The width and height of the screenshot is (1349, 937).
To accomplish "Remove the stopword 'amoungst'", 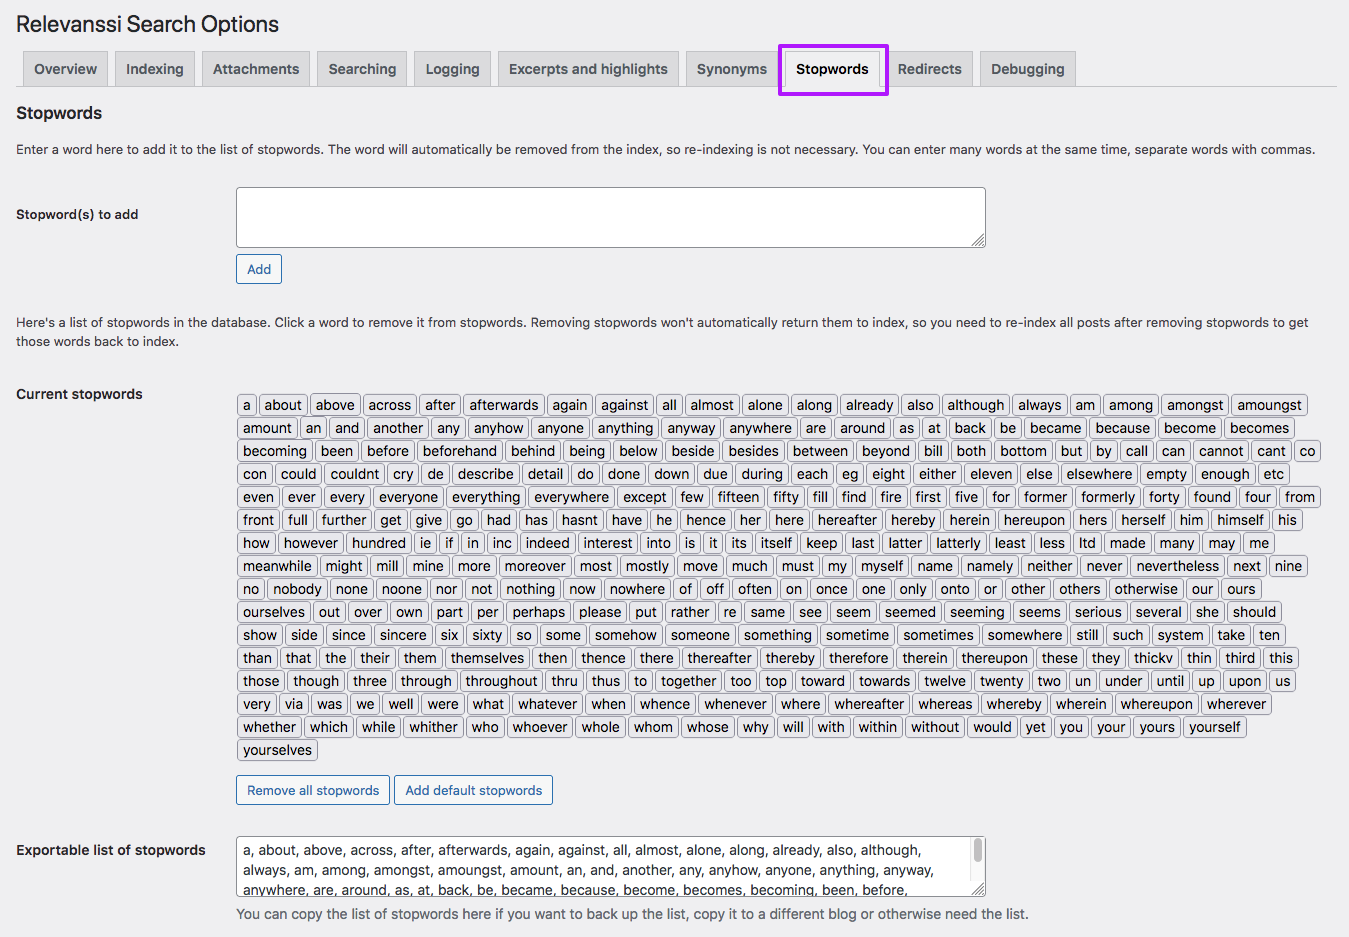I will point(1270,405).
